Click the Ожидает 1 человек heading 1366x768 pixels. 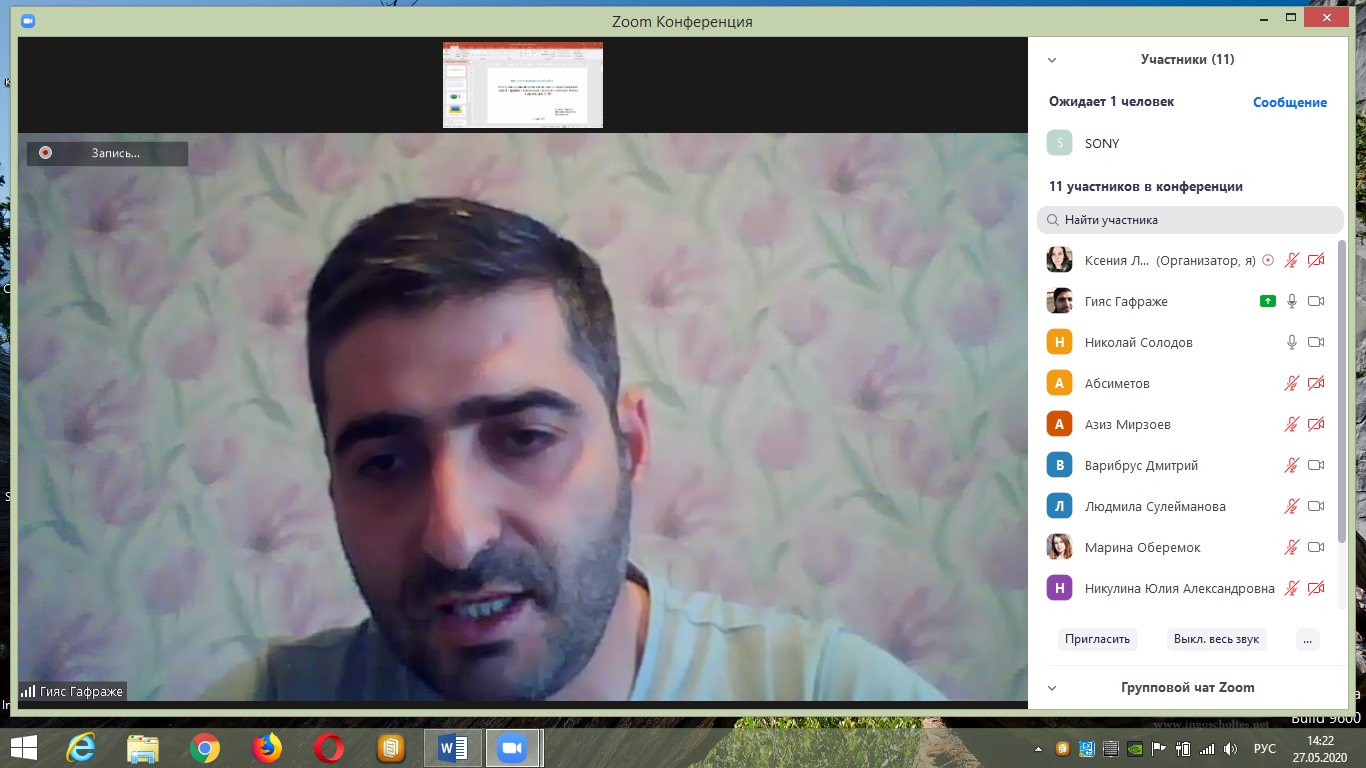[x=1111, y=102]
